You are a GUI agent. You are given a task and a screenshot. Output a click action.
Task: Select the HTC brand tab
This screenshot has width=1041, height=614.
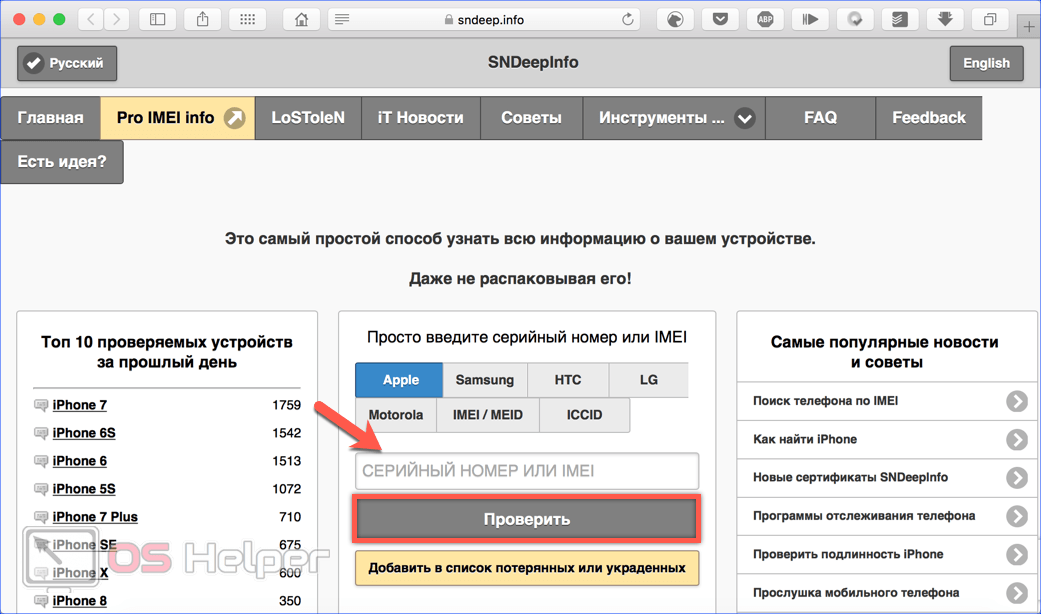coord(568,380)
